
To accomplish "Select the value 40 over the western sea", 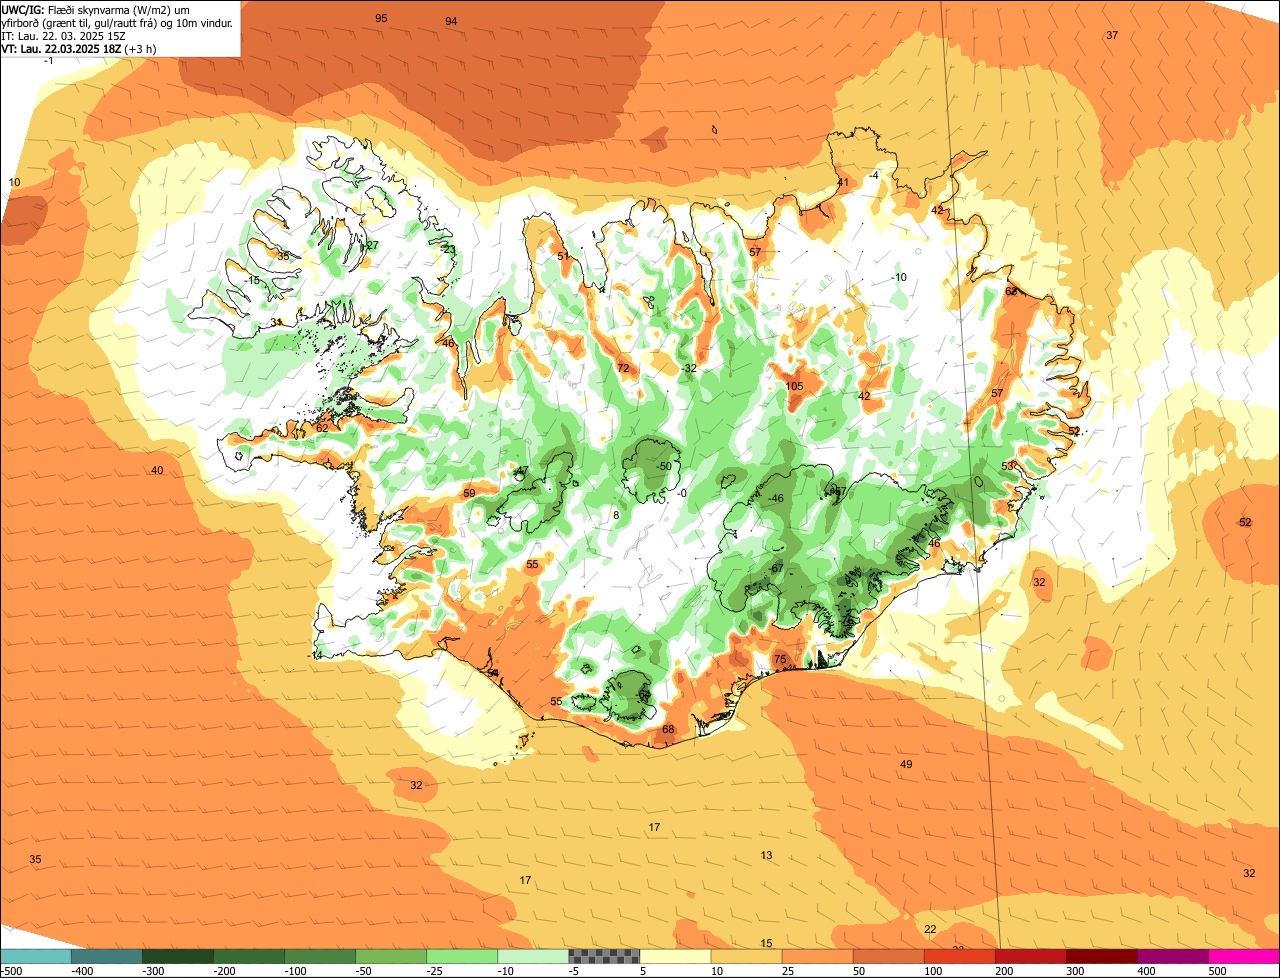I will click(157, 470).
